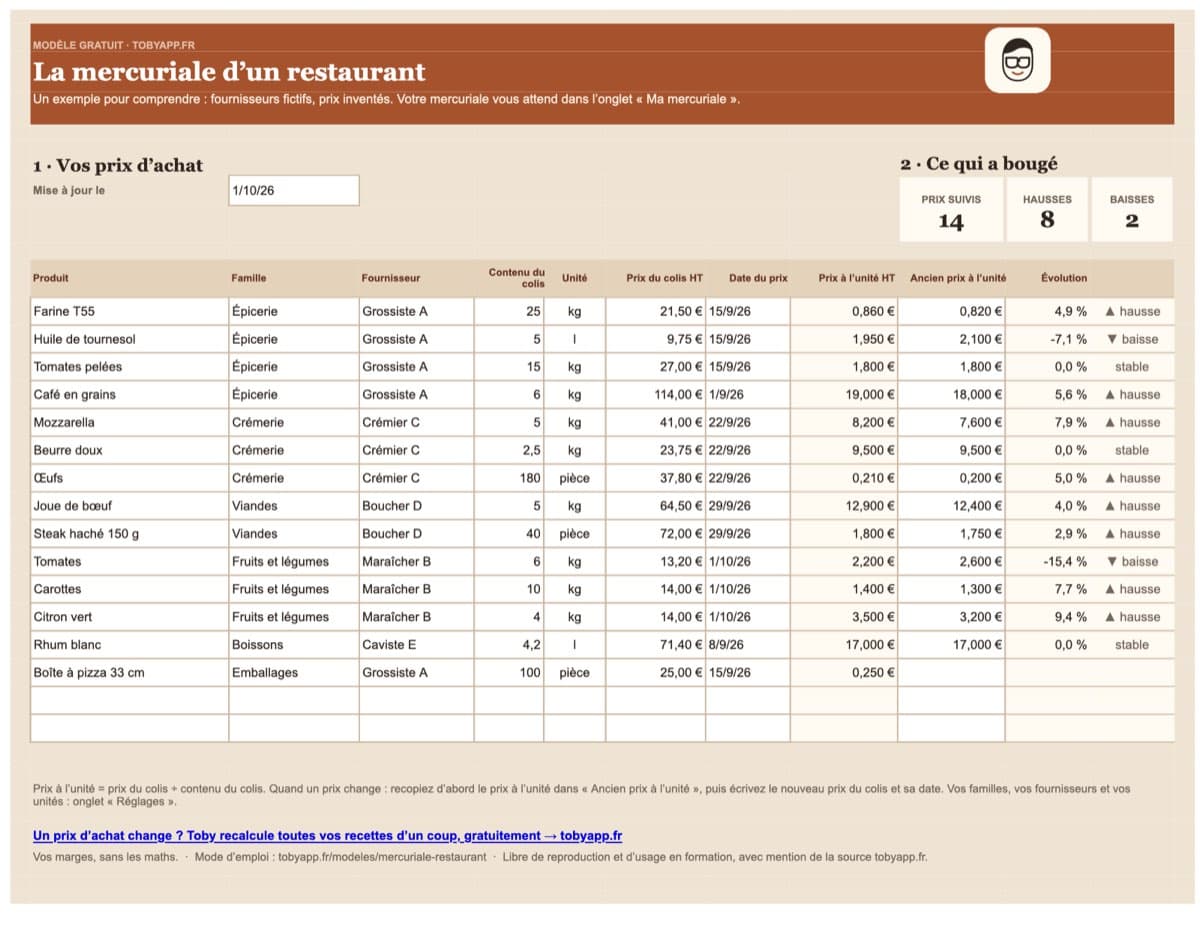This screenshot has width=1200, height=931.
Task: Click the 'Baisses' 2 counter
Action: (x=1132, y=210)
